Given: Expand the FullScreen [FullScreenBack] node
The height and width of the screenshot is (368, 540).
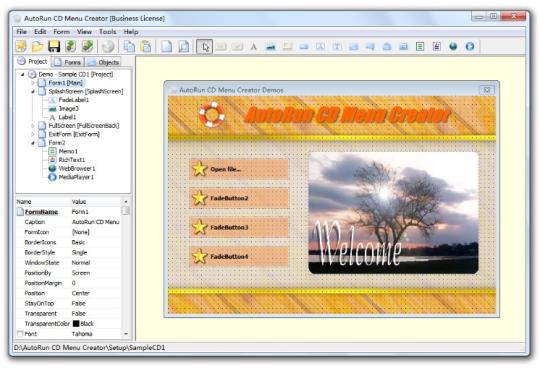Looking at the screenshot, I should (x=33, y=126).
